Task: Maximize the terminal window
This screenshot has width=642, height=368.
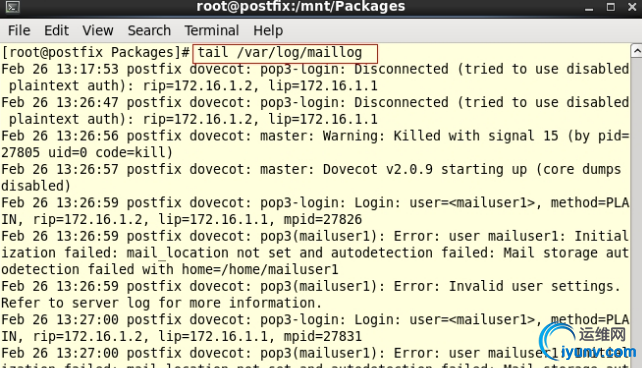Action: (x=610, y=7)
